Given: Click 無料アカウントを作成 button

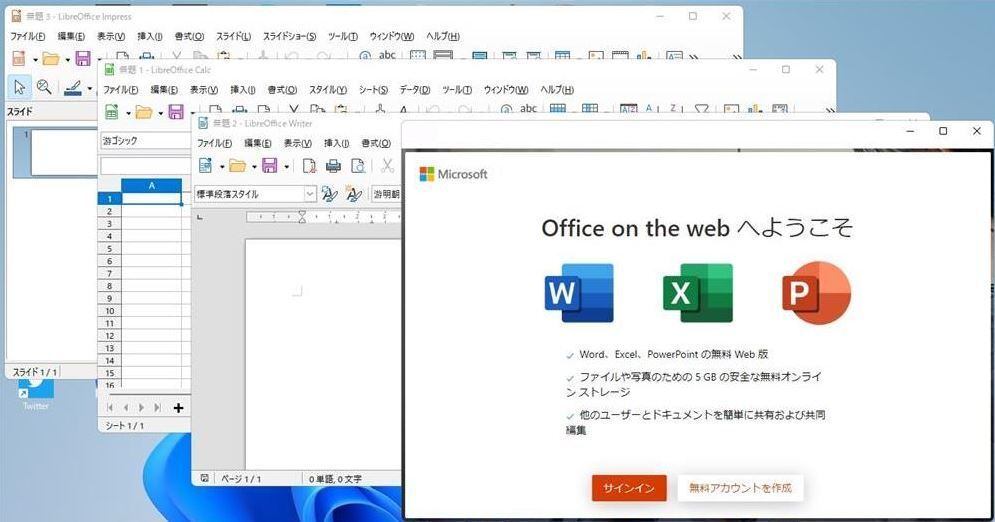Looking at the screenshot, I should (740, 488).
